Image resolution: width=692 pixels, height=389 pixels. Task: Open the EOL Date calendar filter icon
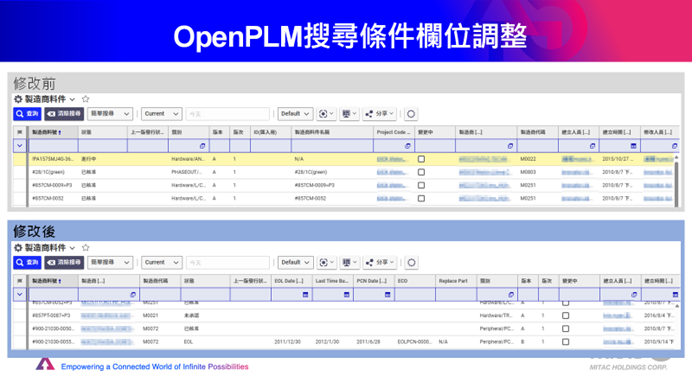click(305, 295)
